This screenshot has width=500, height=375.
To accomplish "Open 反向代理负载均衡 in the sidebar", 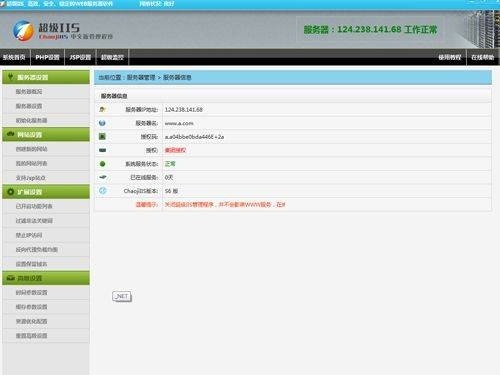I will click(x=46, y=249).
